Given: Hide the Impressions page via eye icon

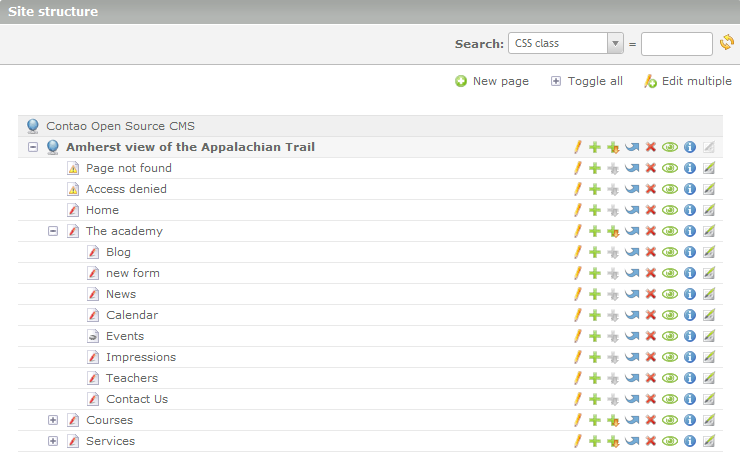Looking at the screenshot, I should tap(670, 357).
